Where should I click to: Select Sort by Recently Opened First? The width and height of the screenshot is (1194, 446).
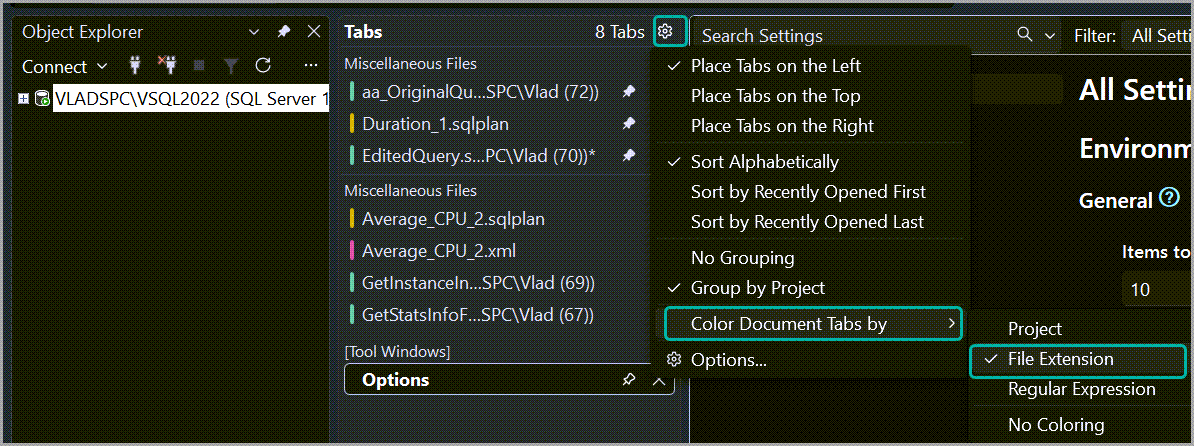click(x=809, y=192)
